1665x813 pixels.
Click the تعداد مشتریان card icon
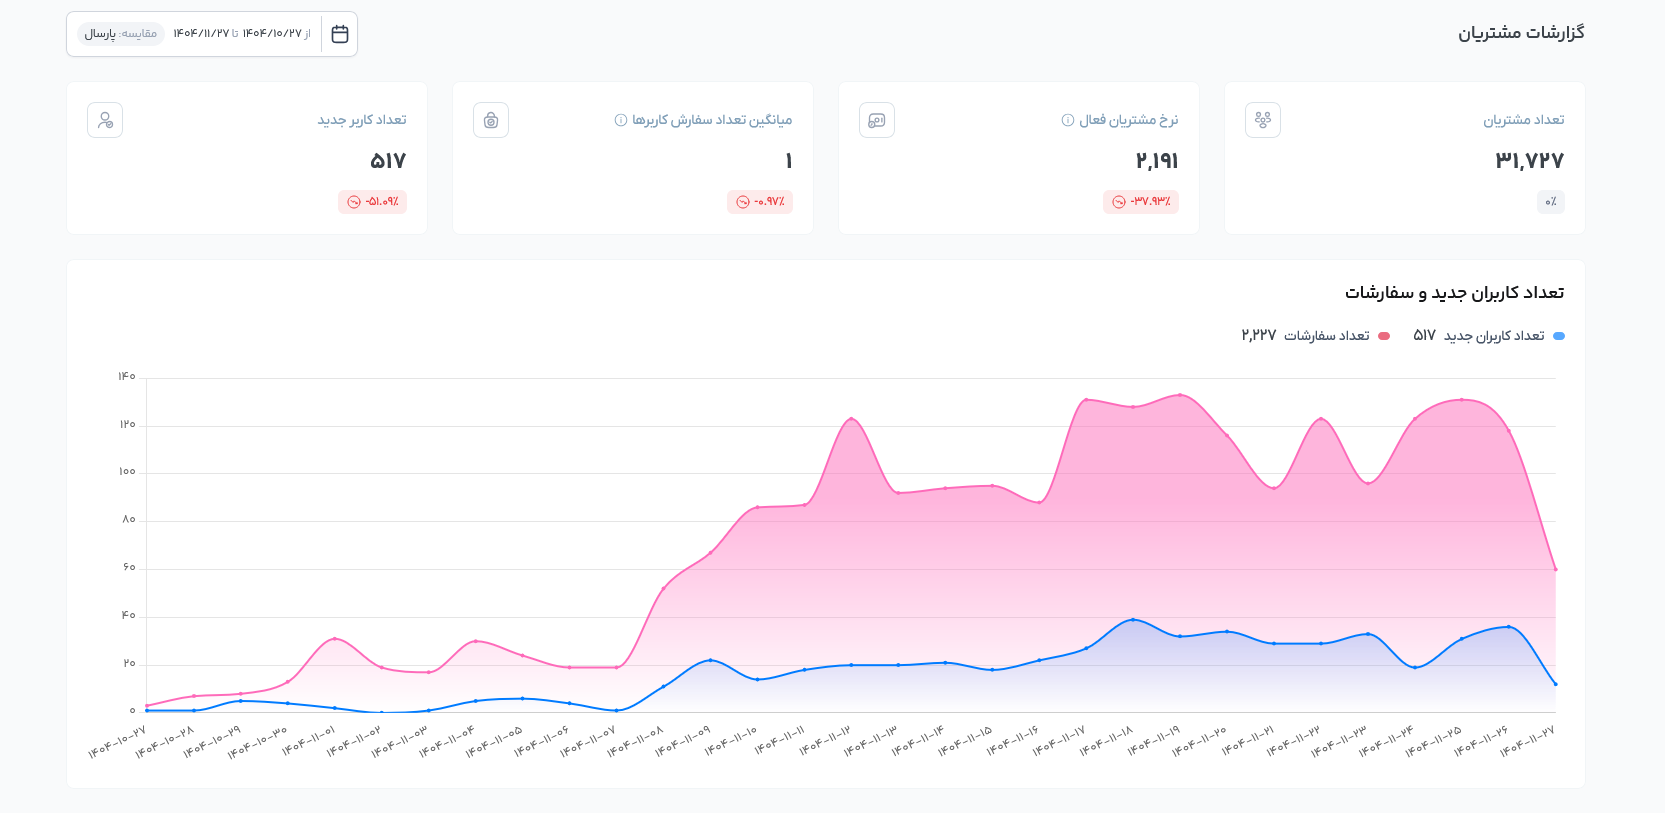tap(1262, 120)
